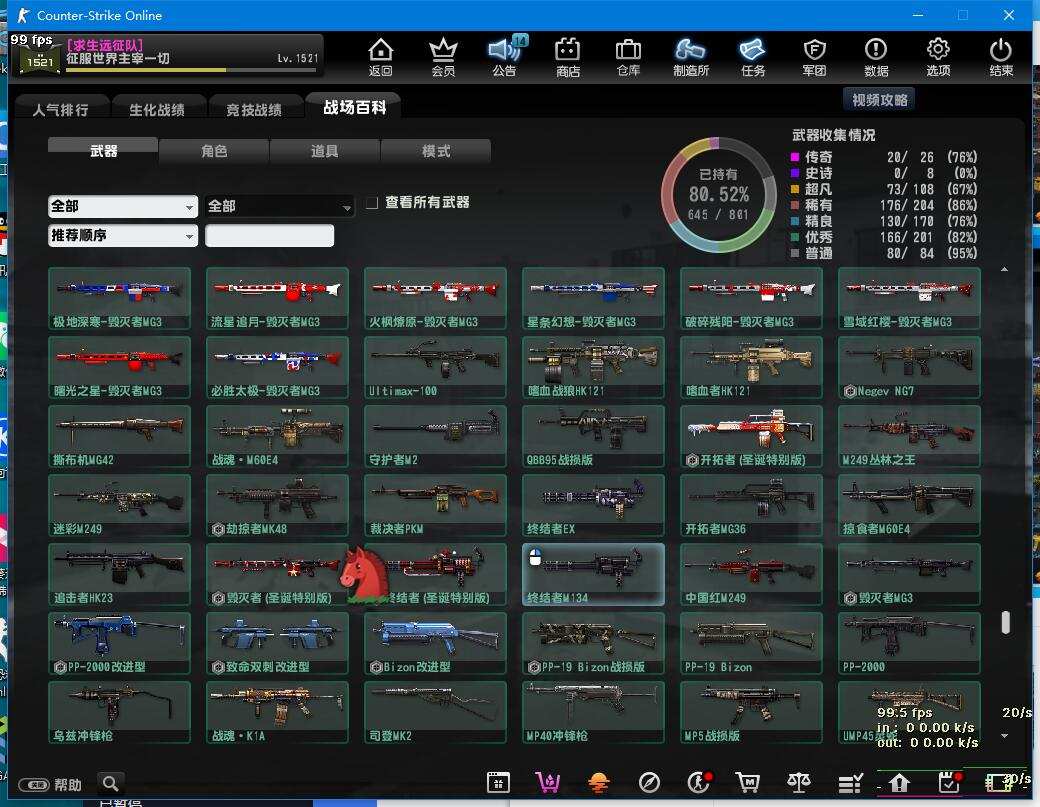Select the MP40冲锋枪 weapon card
1040x807 pixels.
click(x=593, y=712)
